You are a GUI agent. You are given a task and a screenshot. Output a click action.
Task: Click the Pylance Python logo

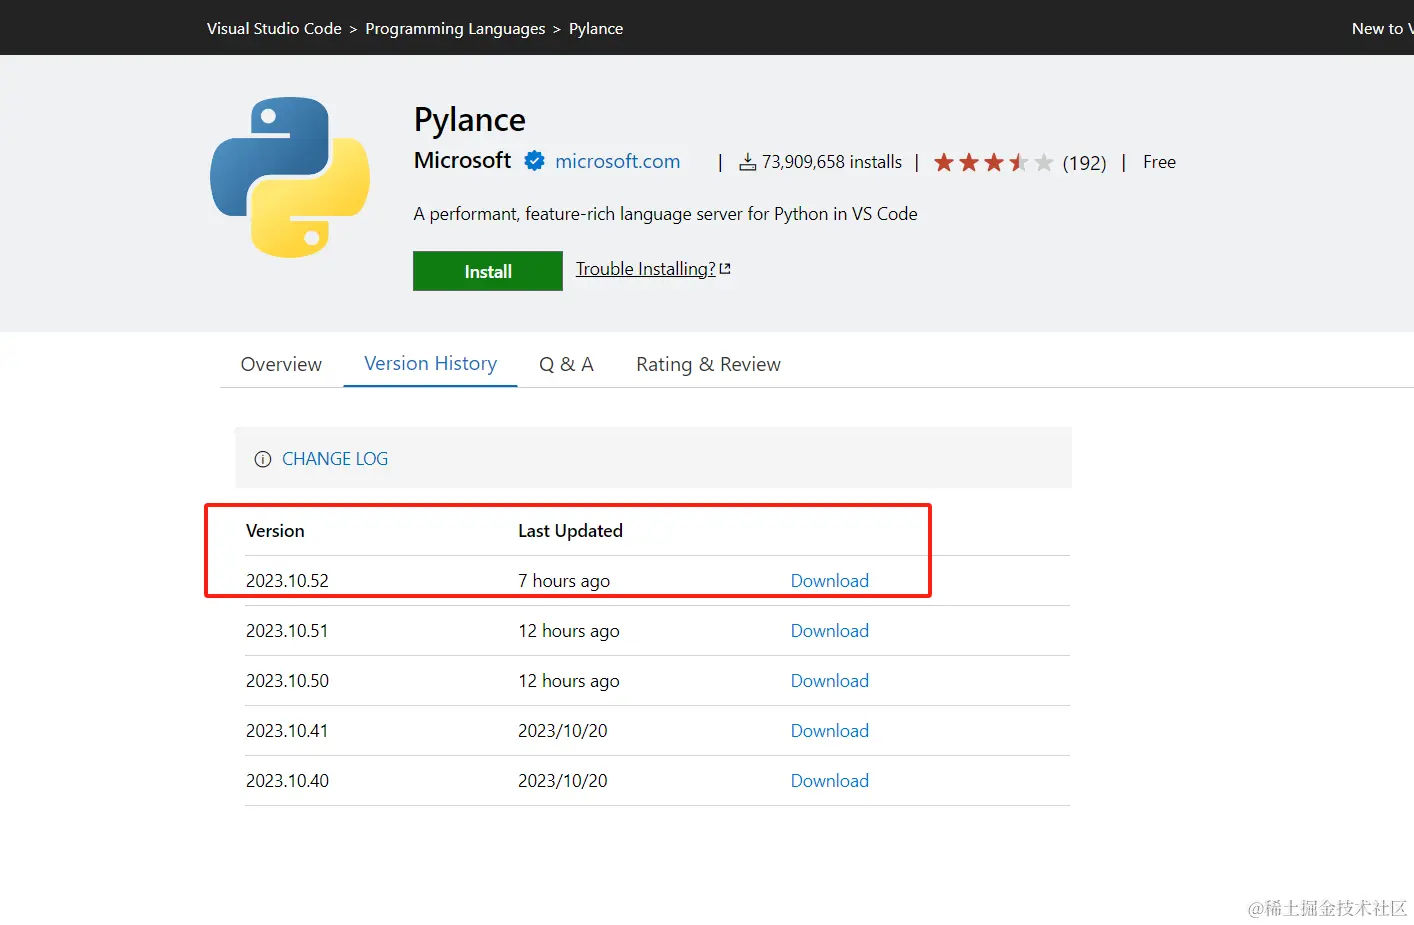[290, 177]
